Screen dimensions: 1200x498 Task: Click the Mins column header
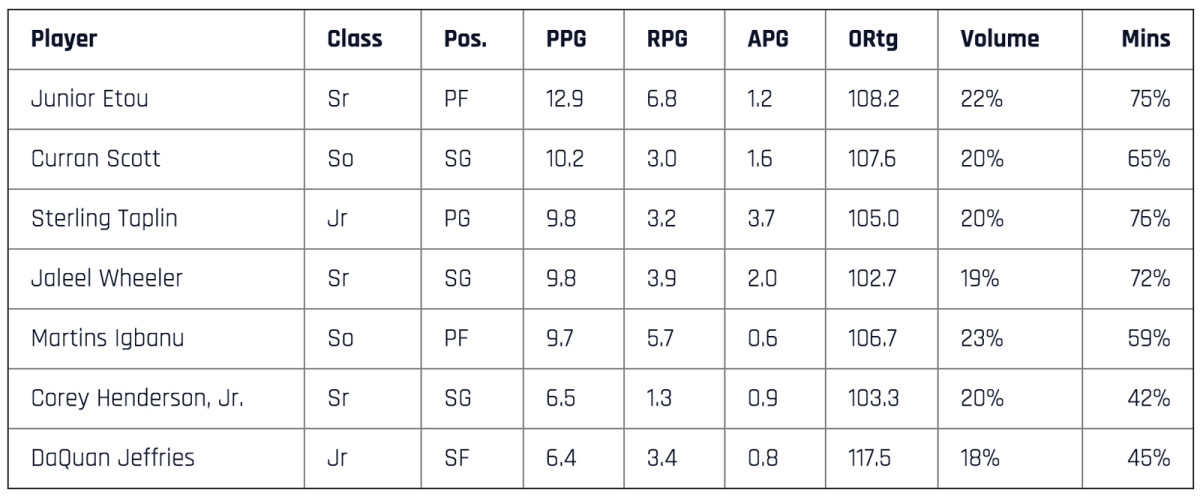point(1145,39)
